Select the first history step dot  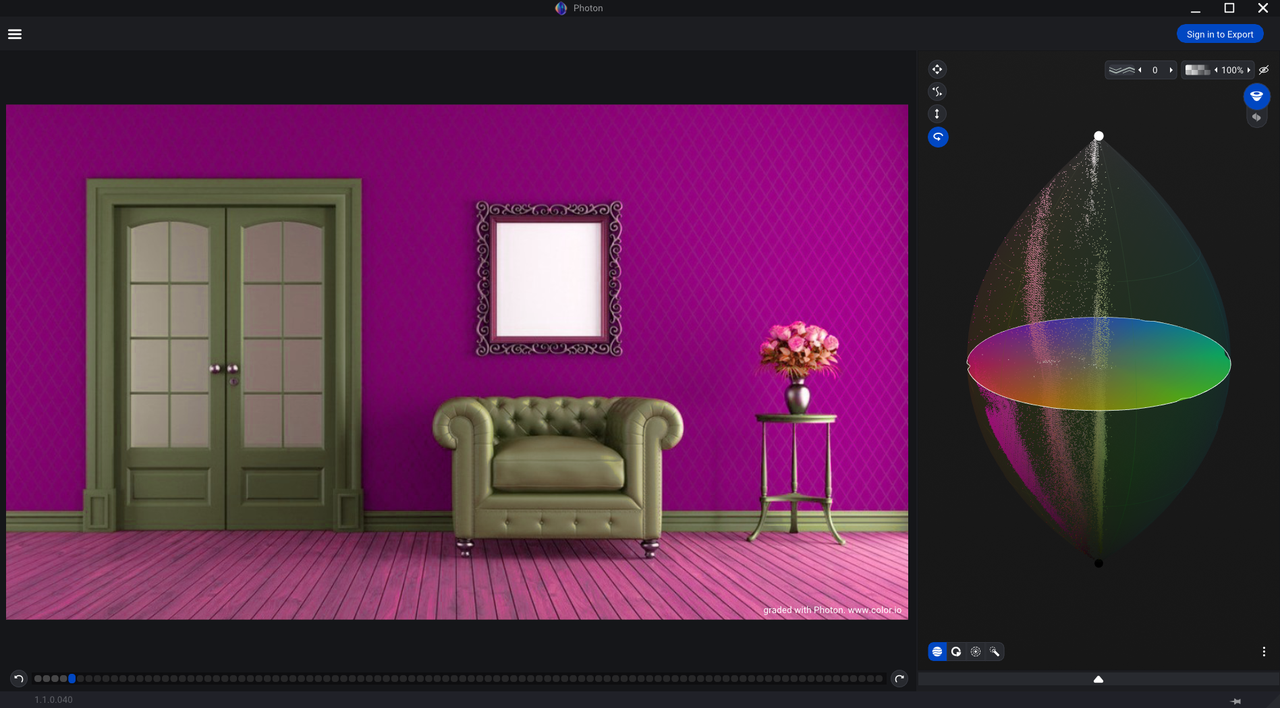click(x=38, y=679)
